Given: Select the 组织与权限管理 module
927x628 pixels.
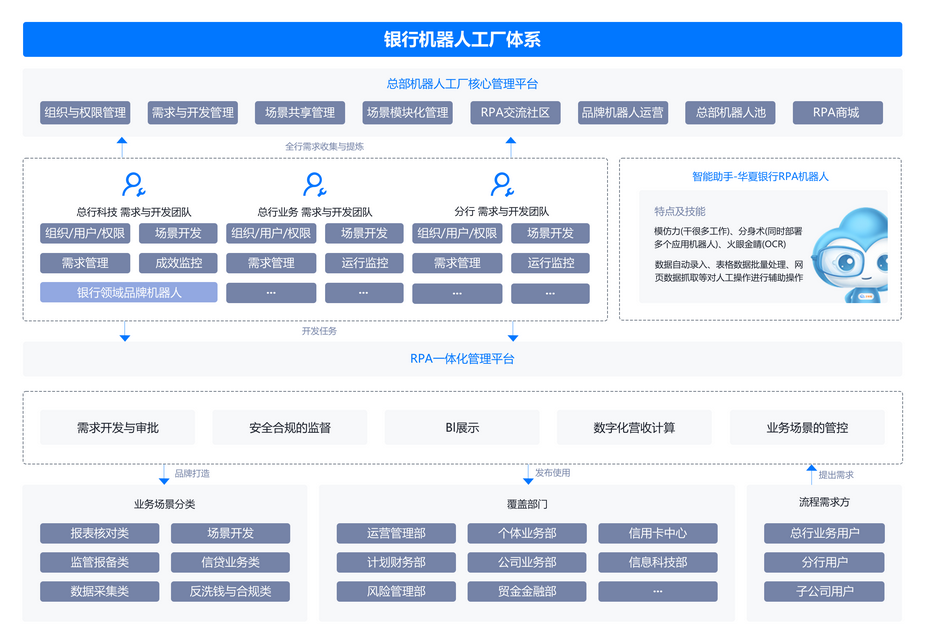Looking at the screenshot, I should point(84,113).
